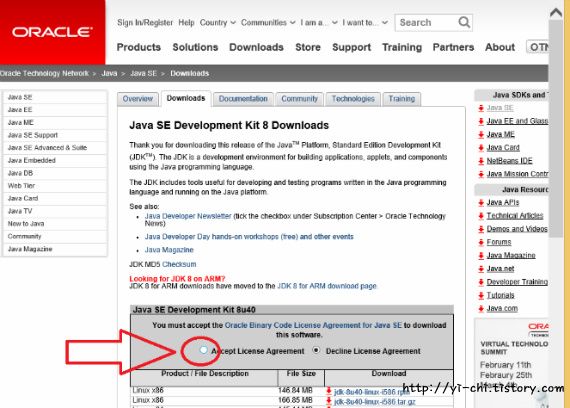Screen dimensions: 570x408
Task: Click the scrollbar up arrow
Action: point(556,13)
